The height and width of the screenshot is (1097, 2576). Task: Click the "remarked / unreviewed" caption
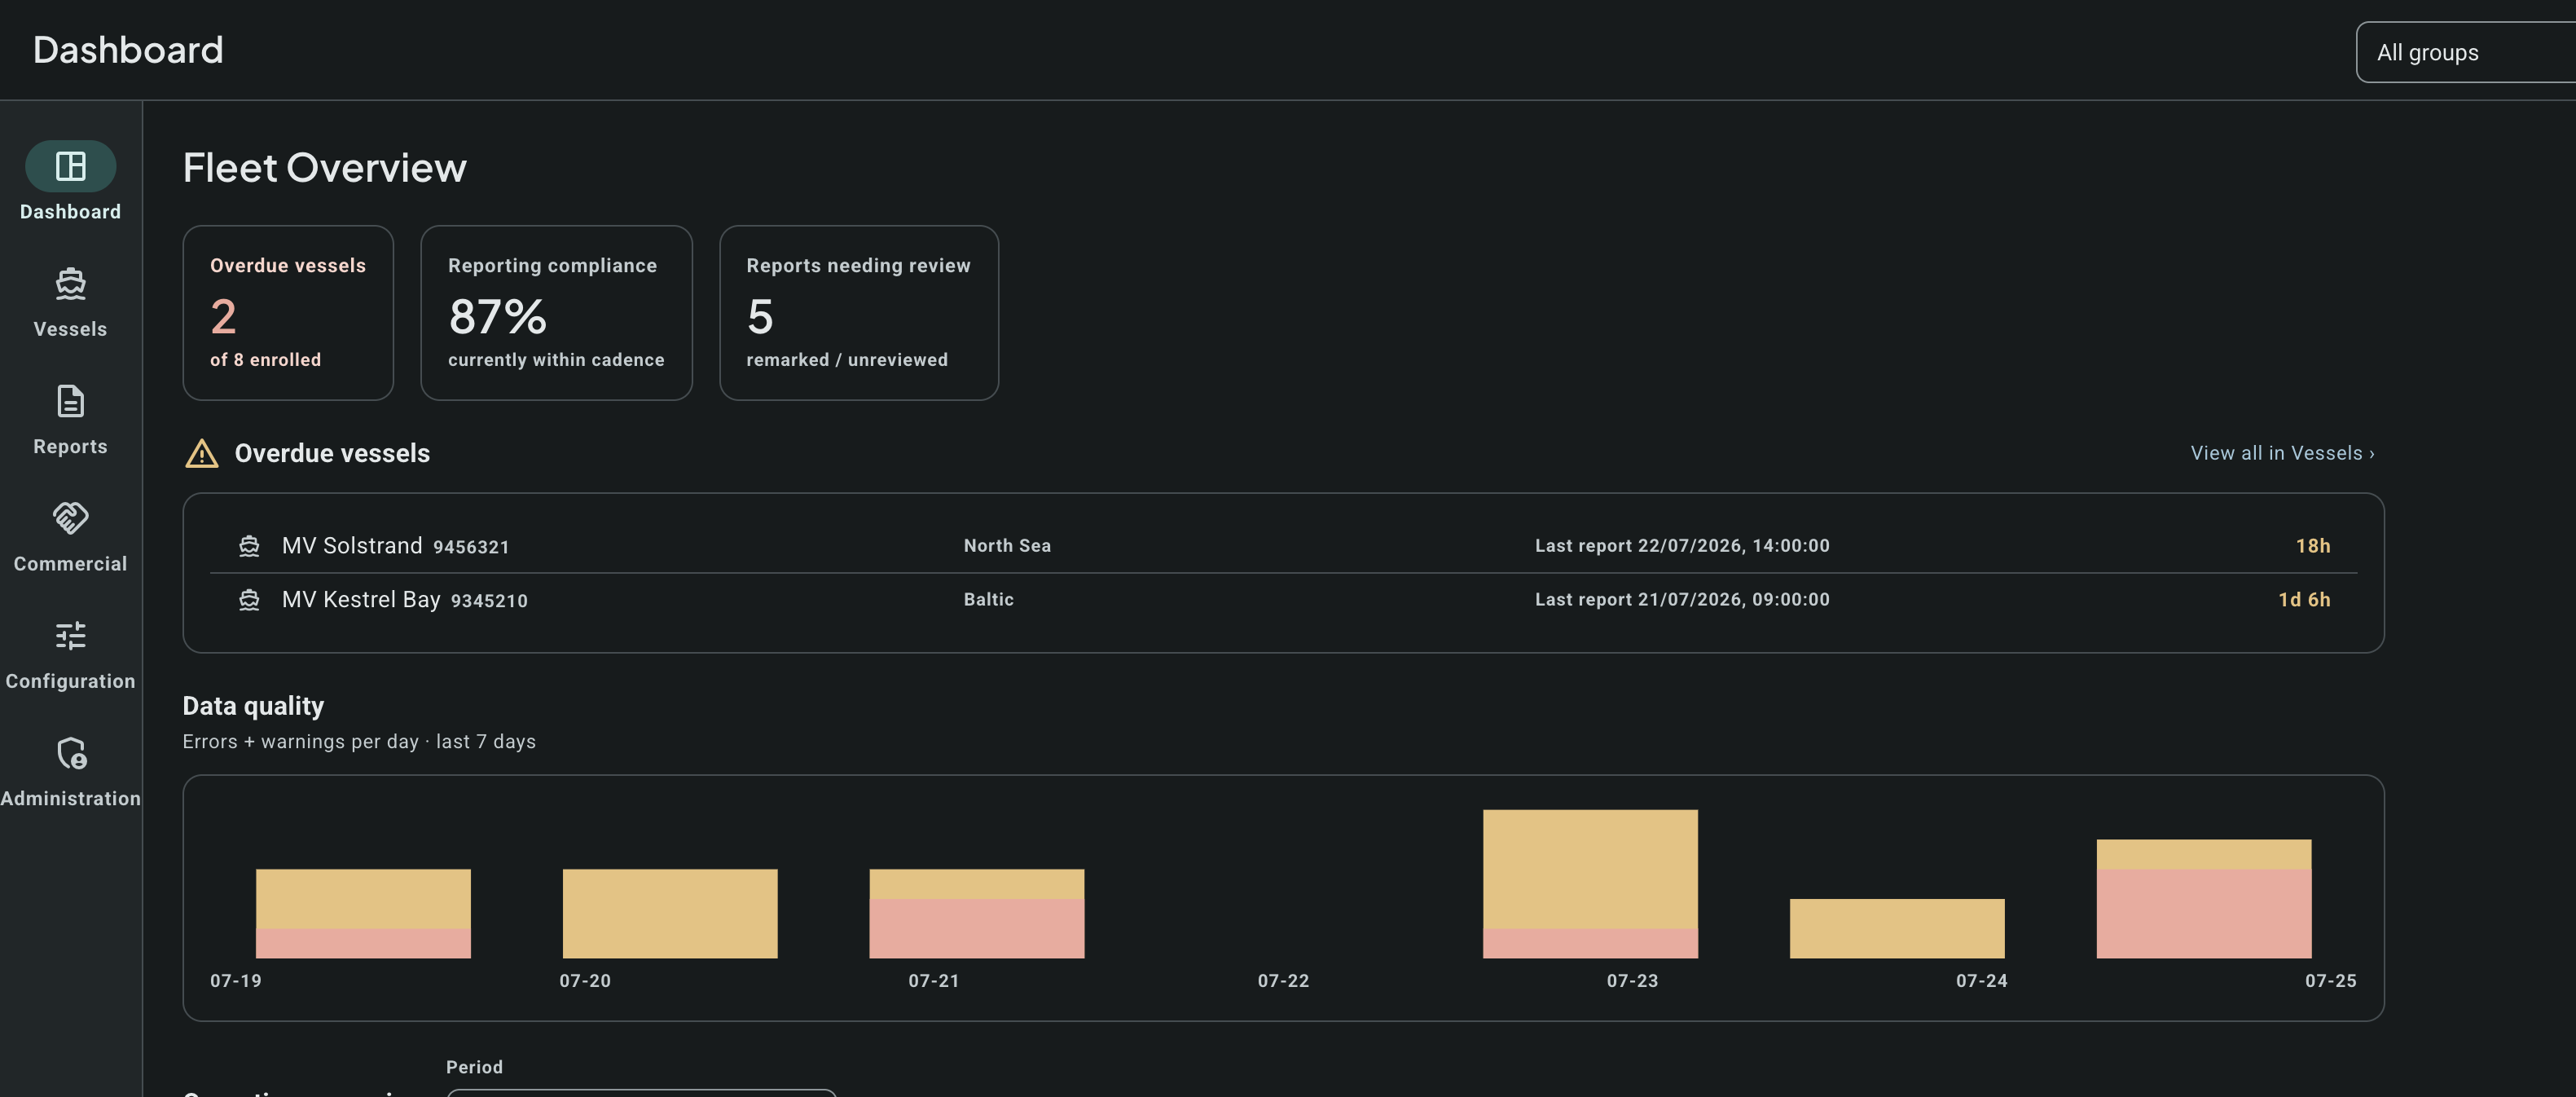pos(847,360)
